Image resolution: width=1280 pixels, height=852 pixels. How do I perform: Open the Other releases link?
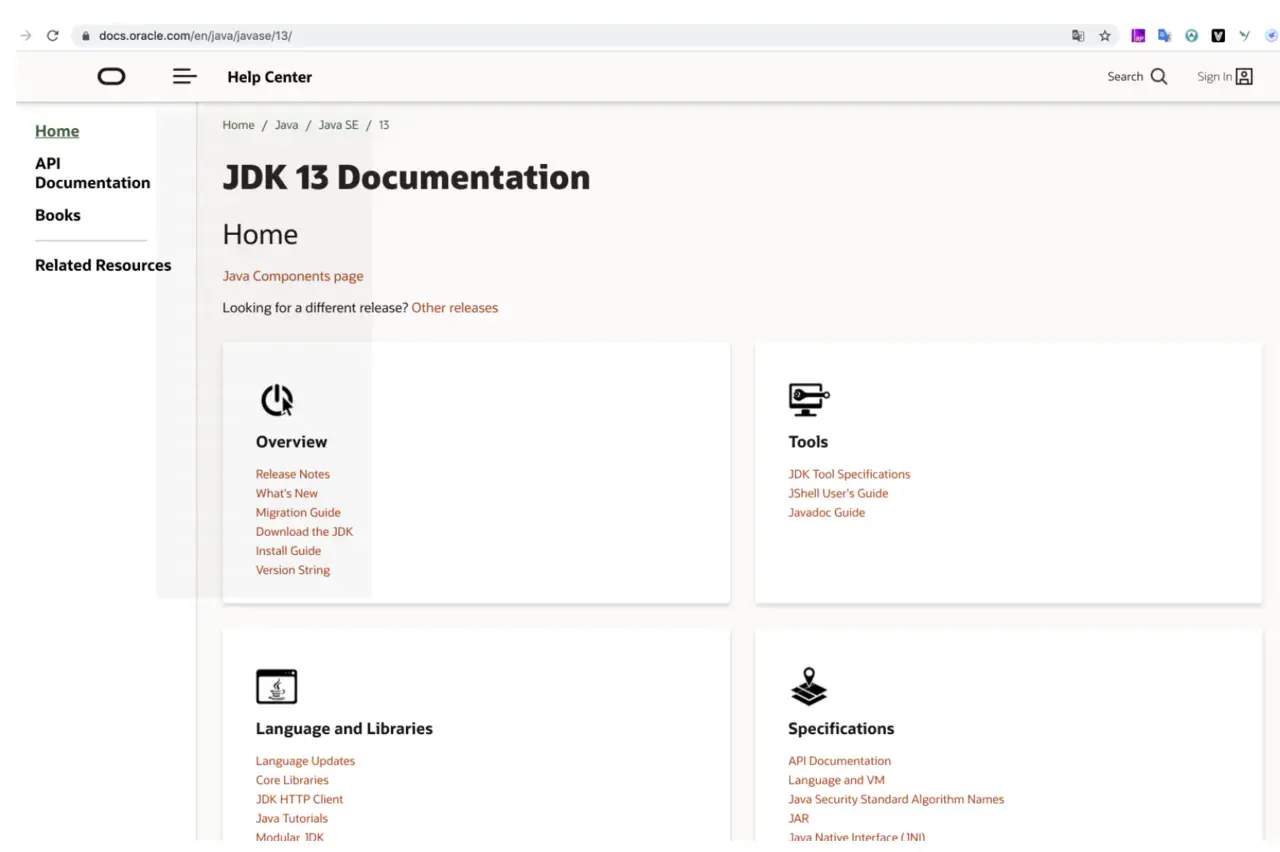coord(455,308)
